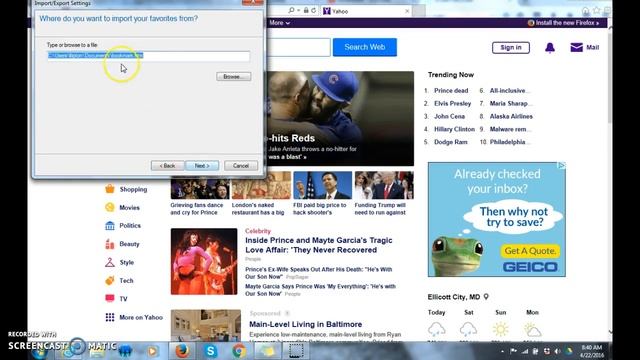The image size is (640, 360).
Task: Open Yahoo Mail envelope icon
Action: pos(576,47)
